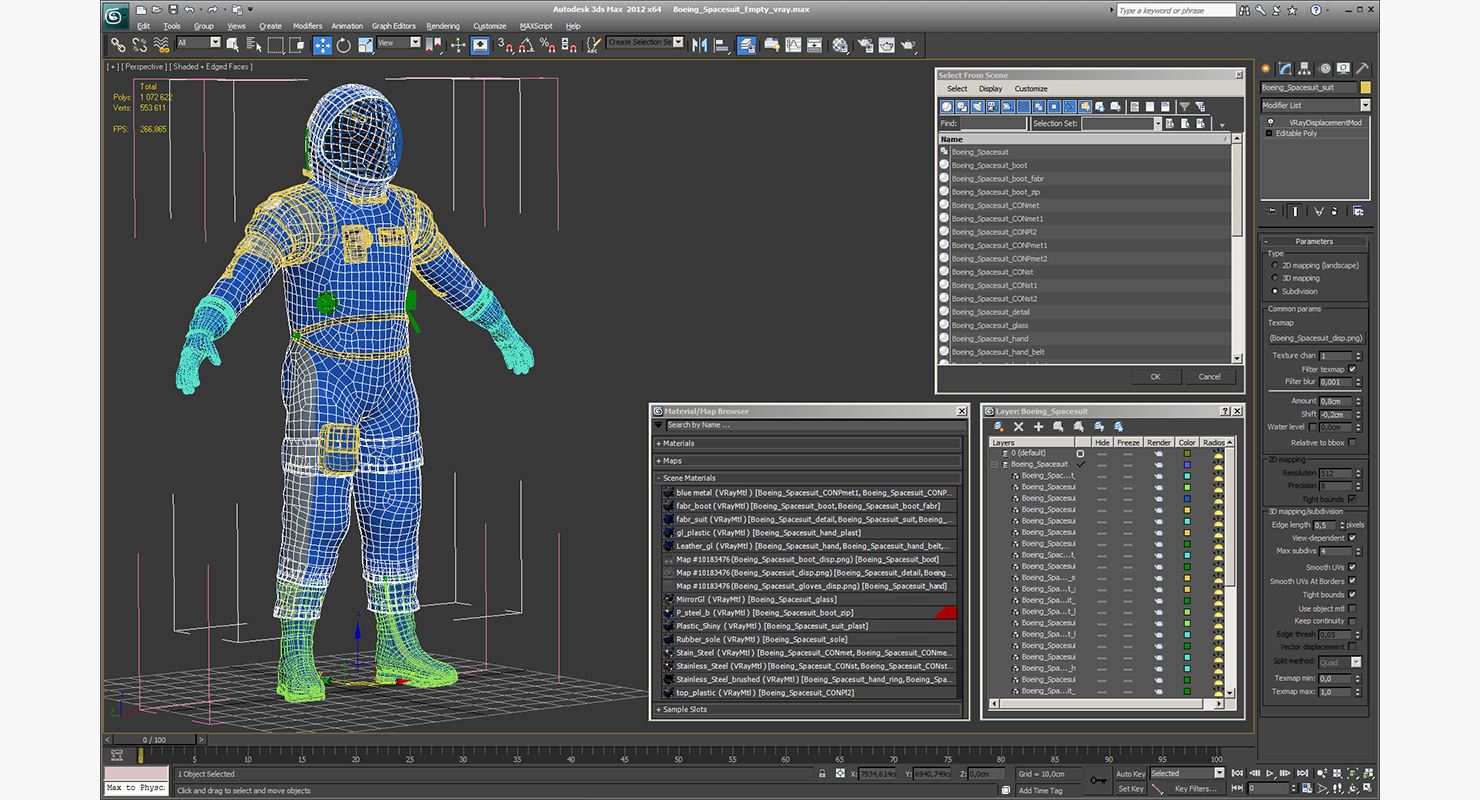This screenshot has width=1480, height=800.
Task: Click object color swatch beside Boeing_Spacesuit_suit name
Action: [x=1365, y=88]
